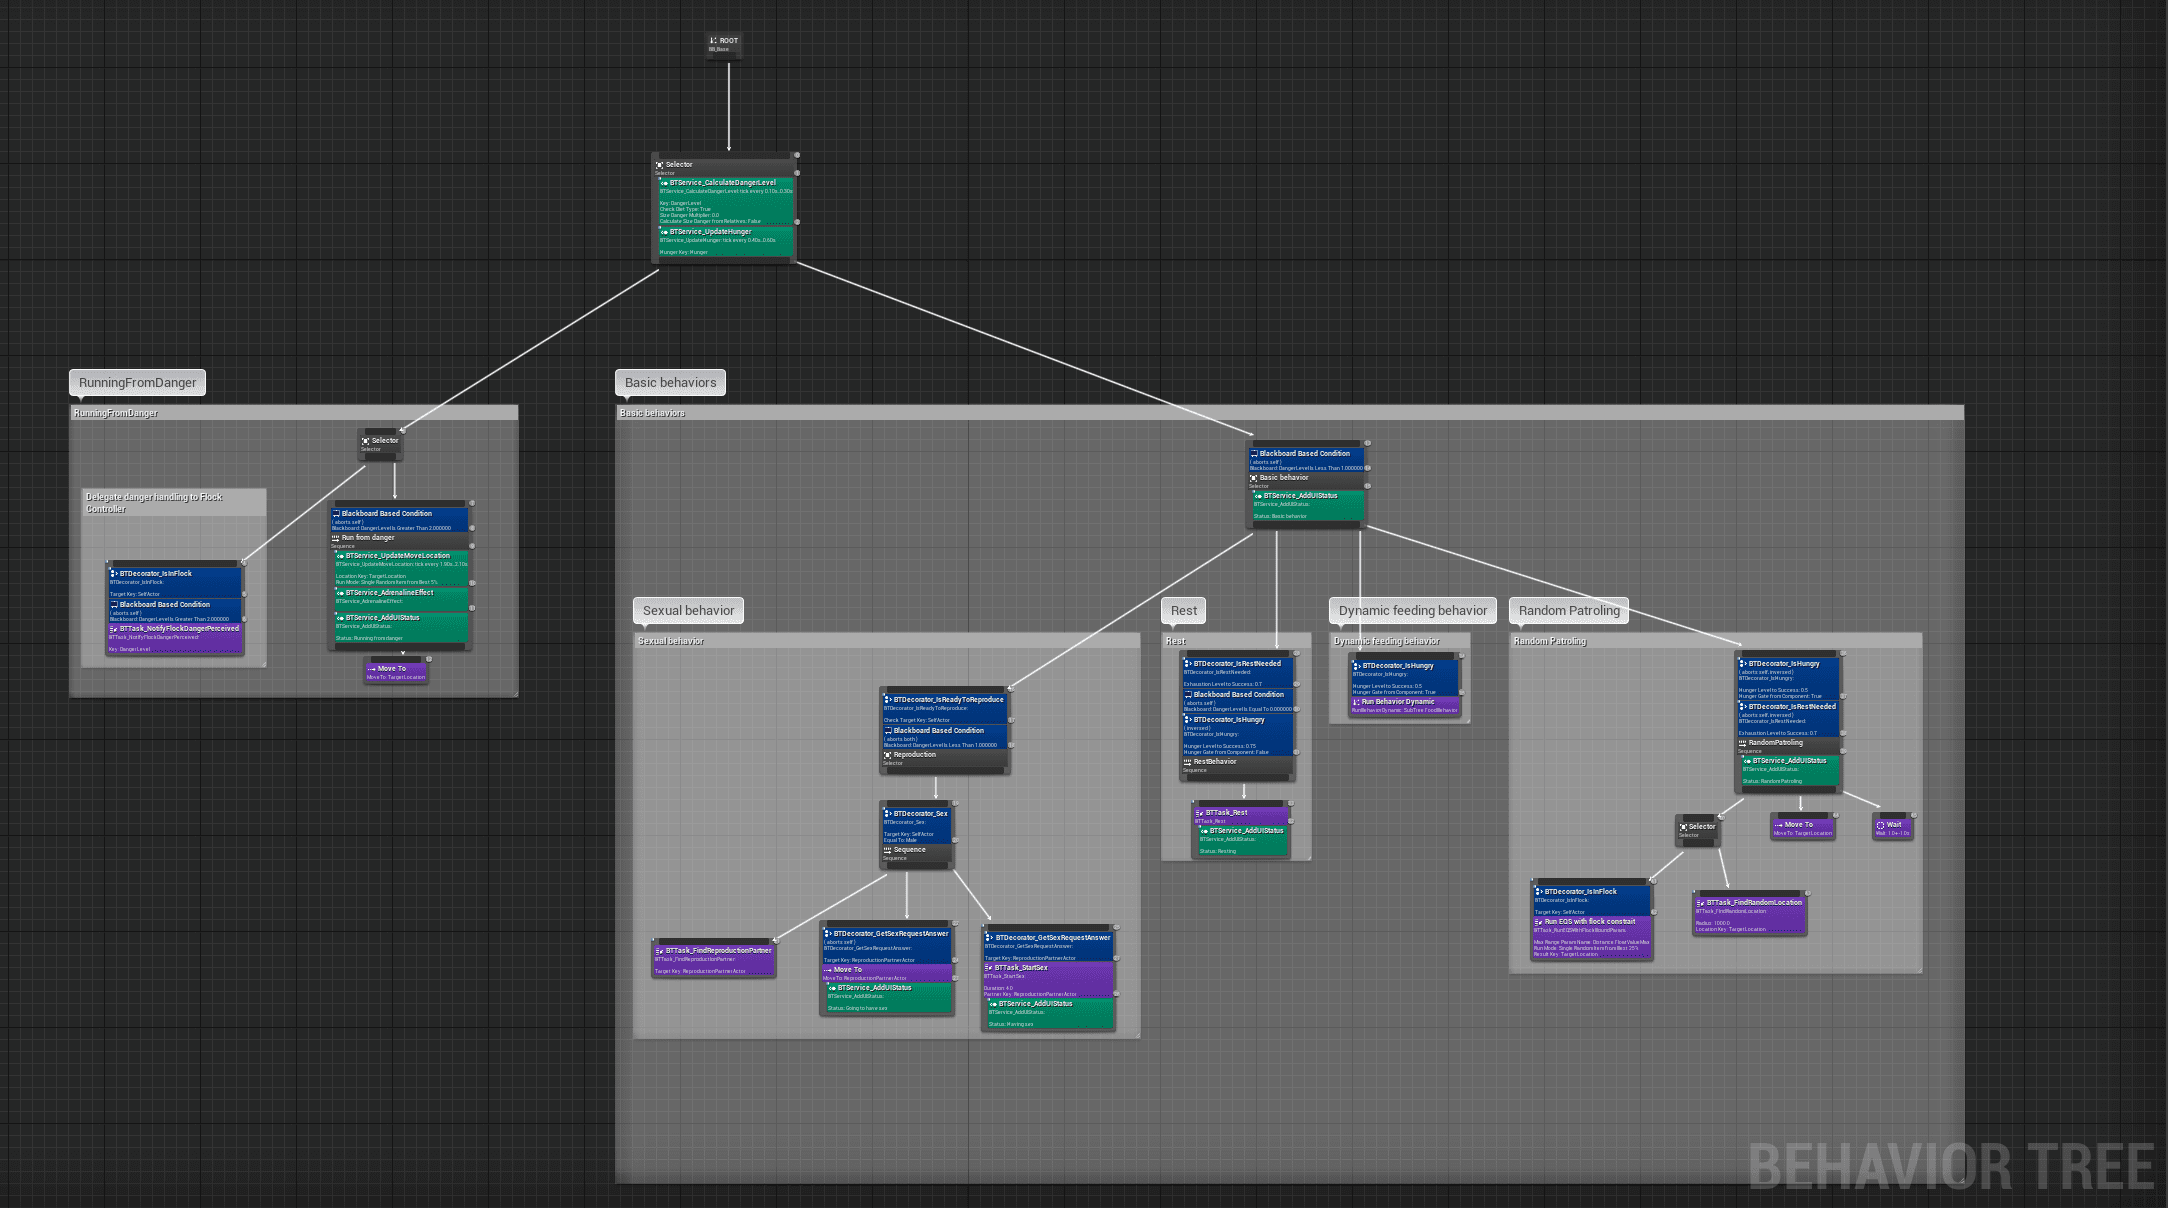
Task: Select the BTTask_NotifyFlockDangerPerceived task
Action: click(175, 638)
